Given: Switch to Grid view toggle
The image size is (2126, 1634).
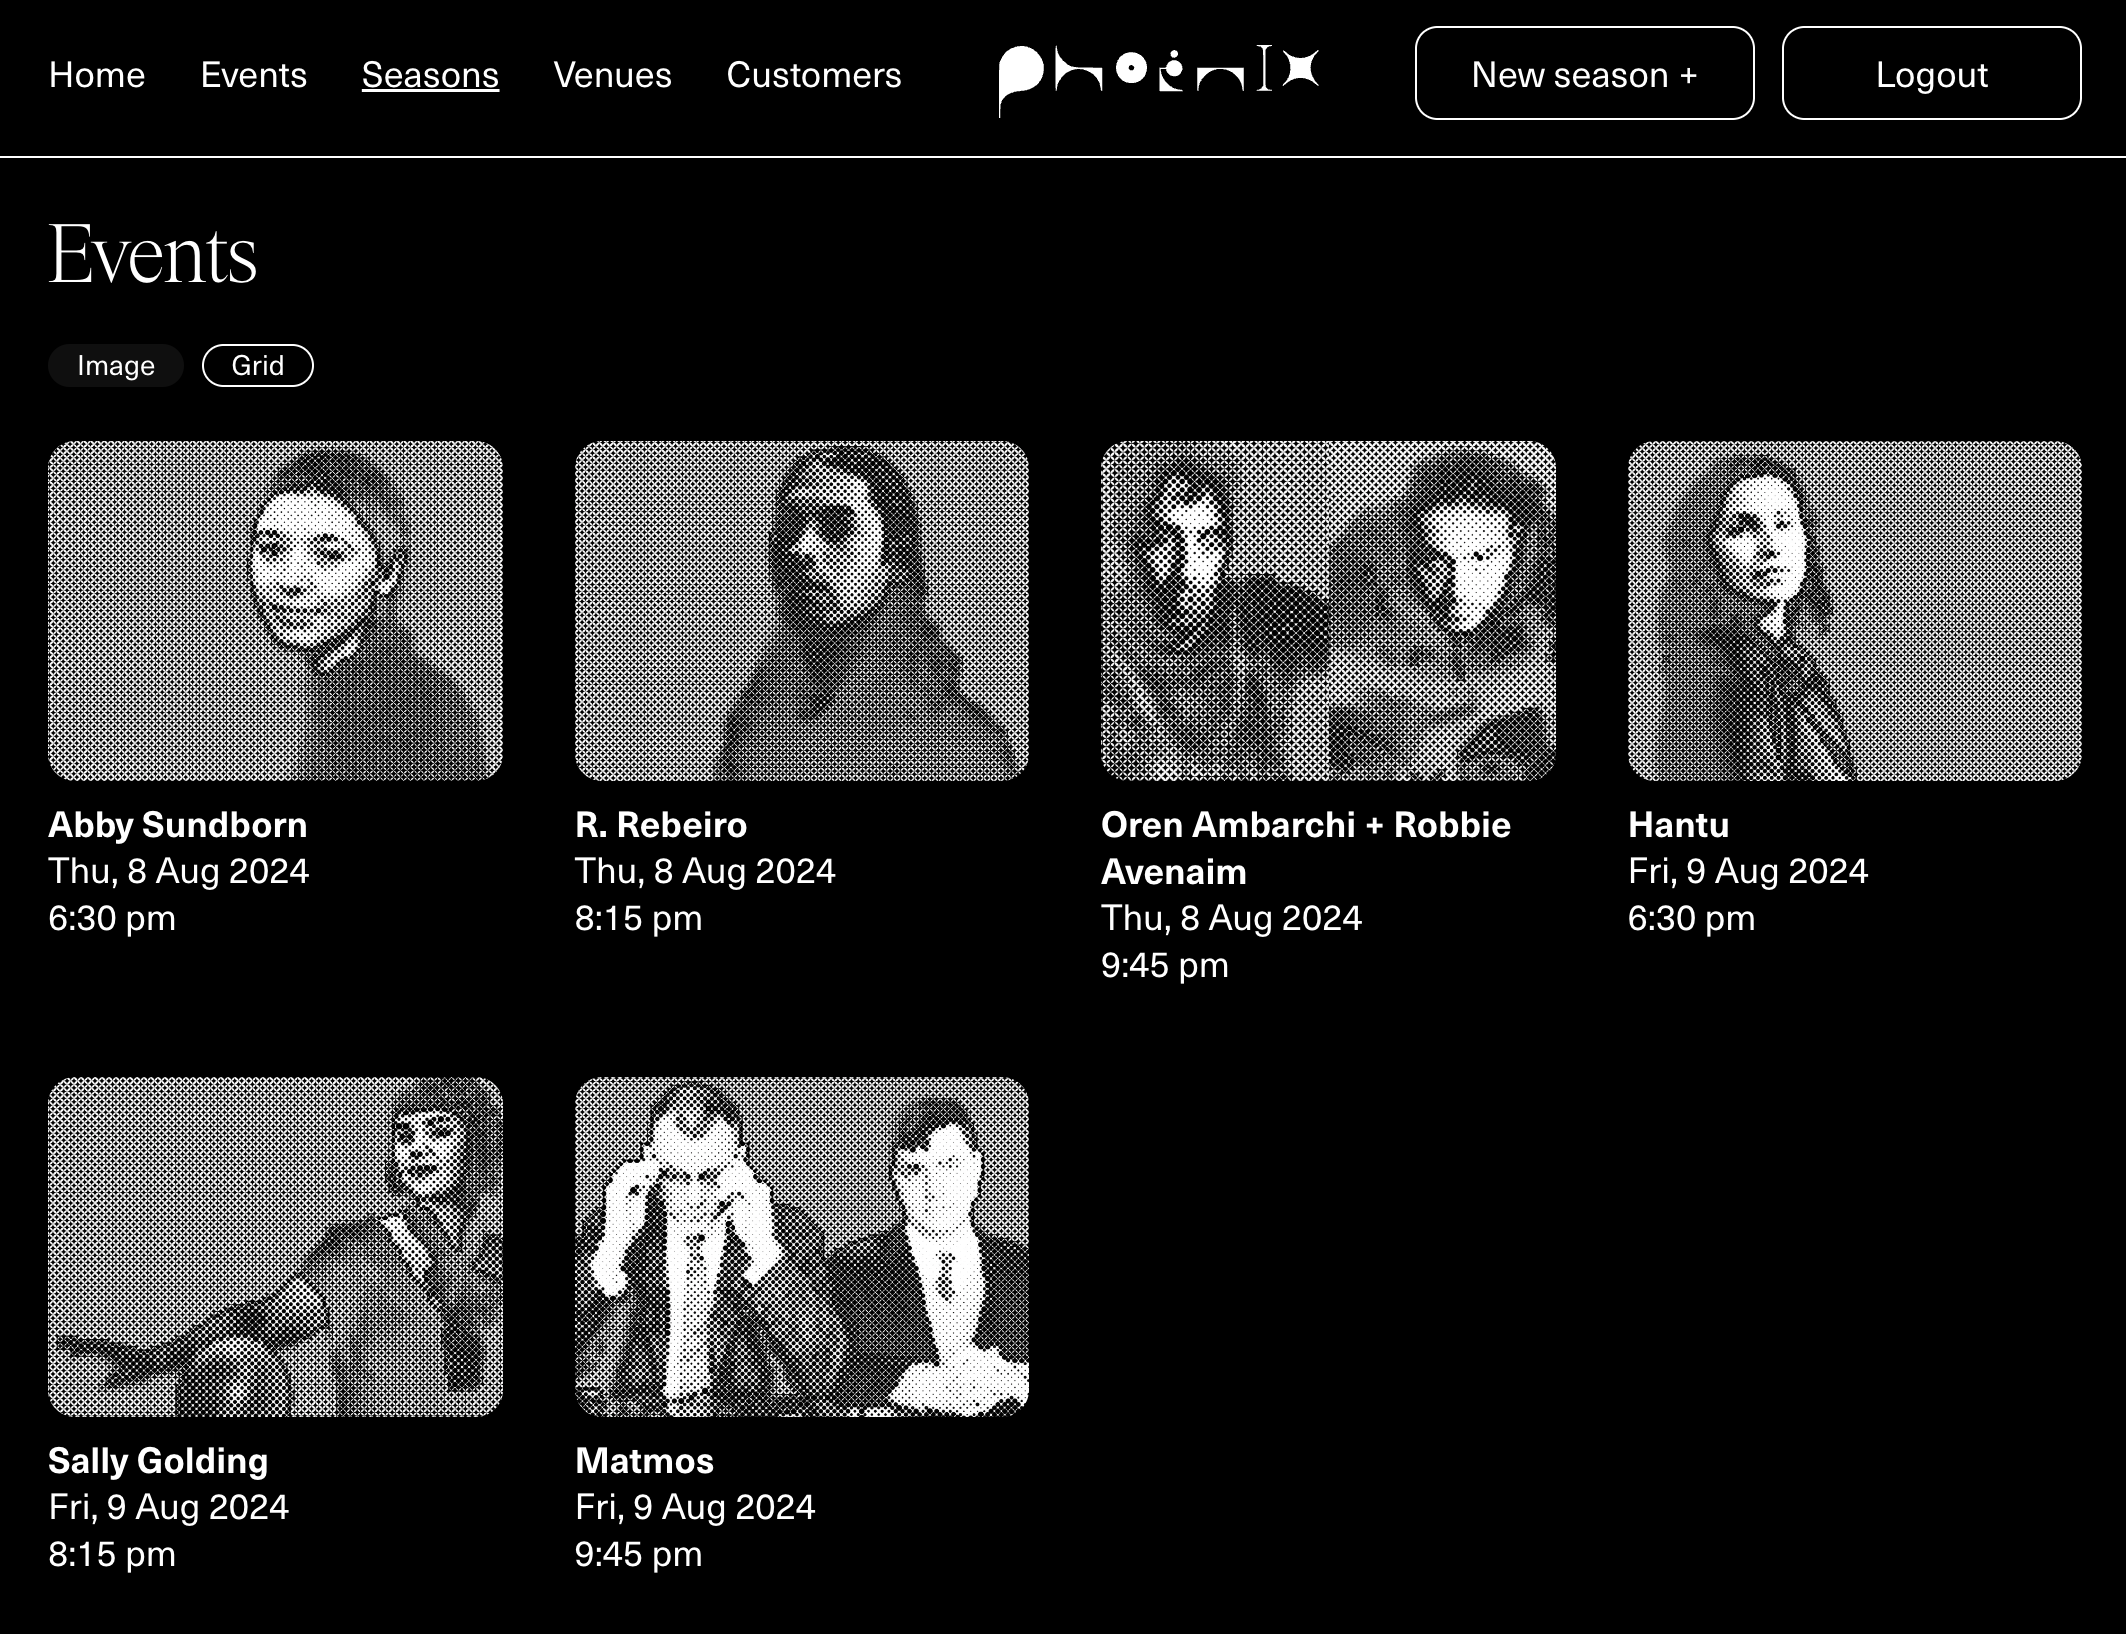Looking at the screenshot, I should click(257, 366).
